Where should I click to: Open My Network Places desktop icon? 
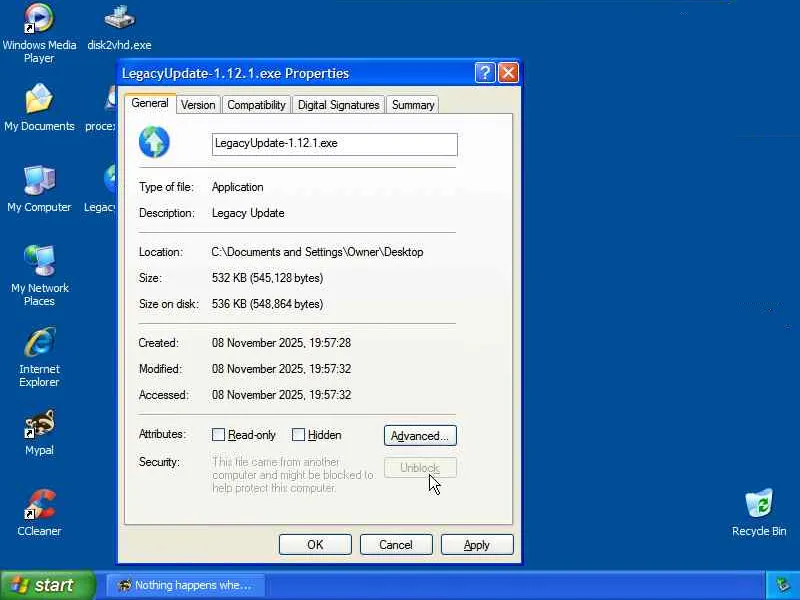39,276
